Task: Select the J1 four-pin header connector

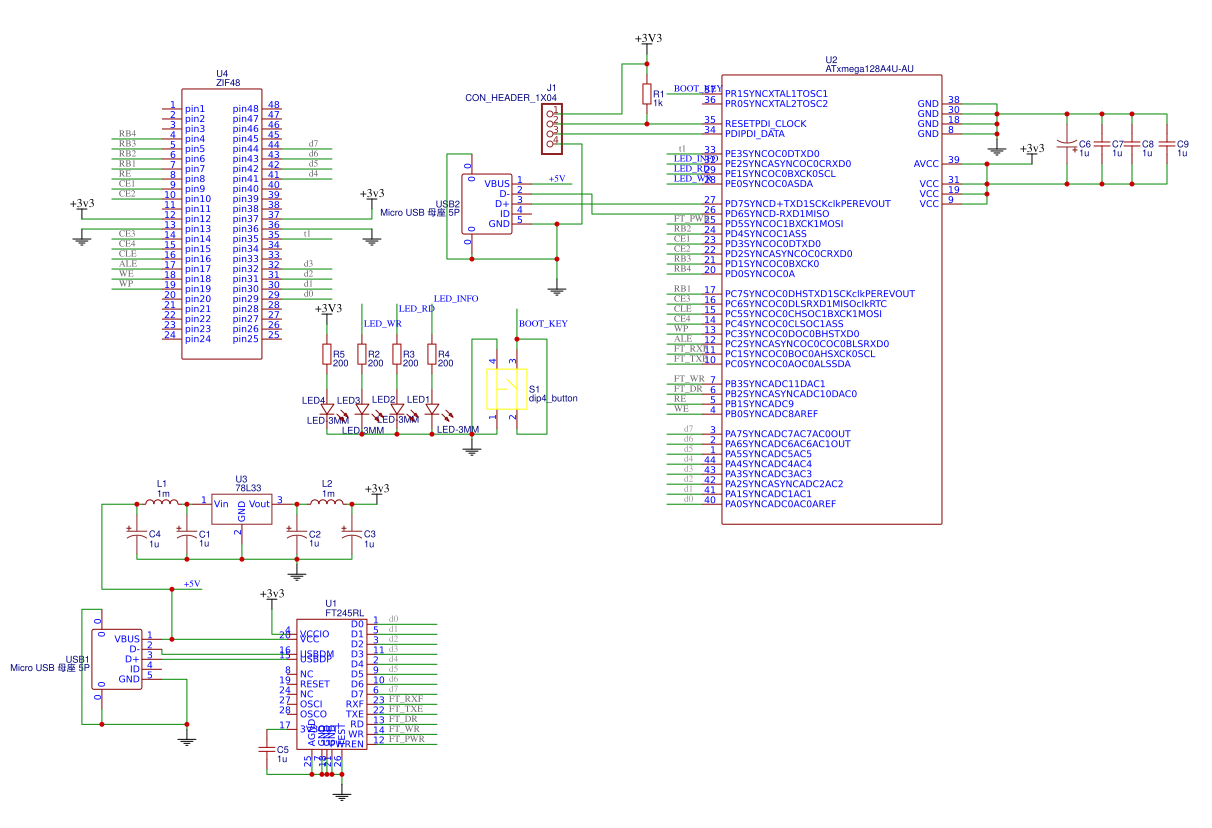Action: coord(552,130)
